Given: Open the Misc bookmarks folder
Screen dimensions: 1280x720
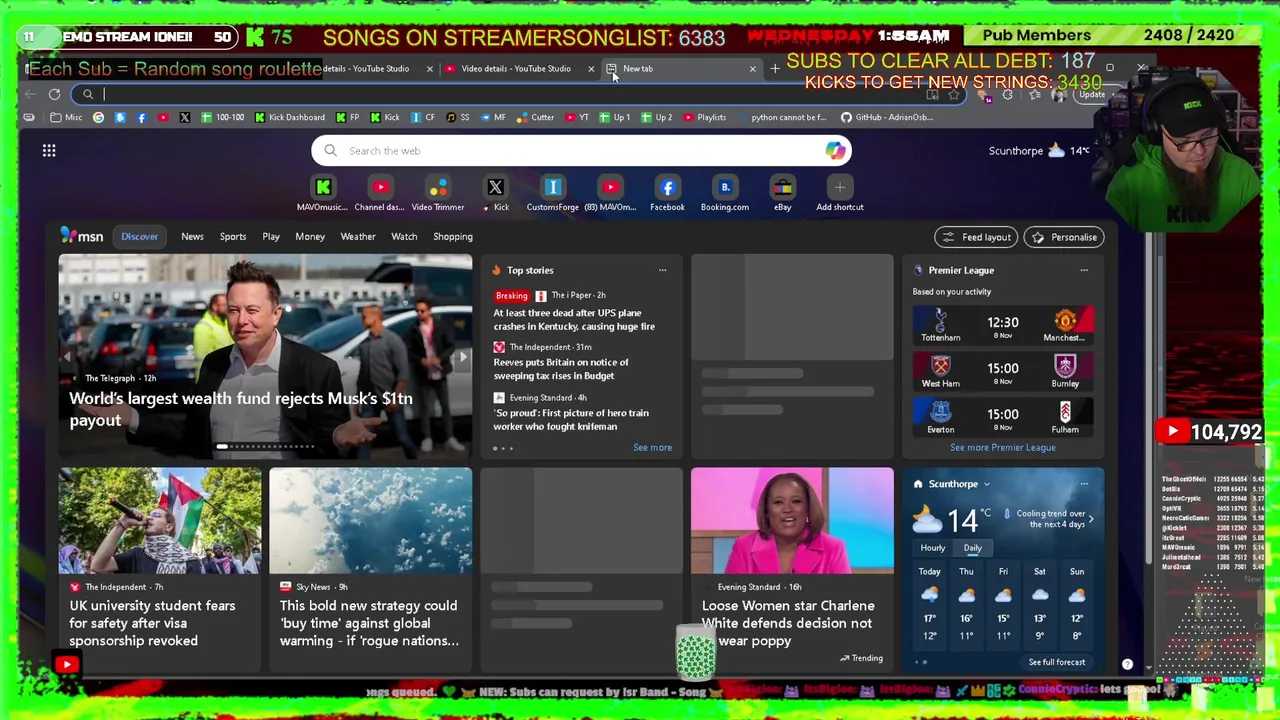Looking at the screenshot, I should 67,117.
